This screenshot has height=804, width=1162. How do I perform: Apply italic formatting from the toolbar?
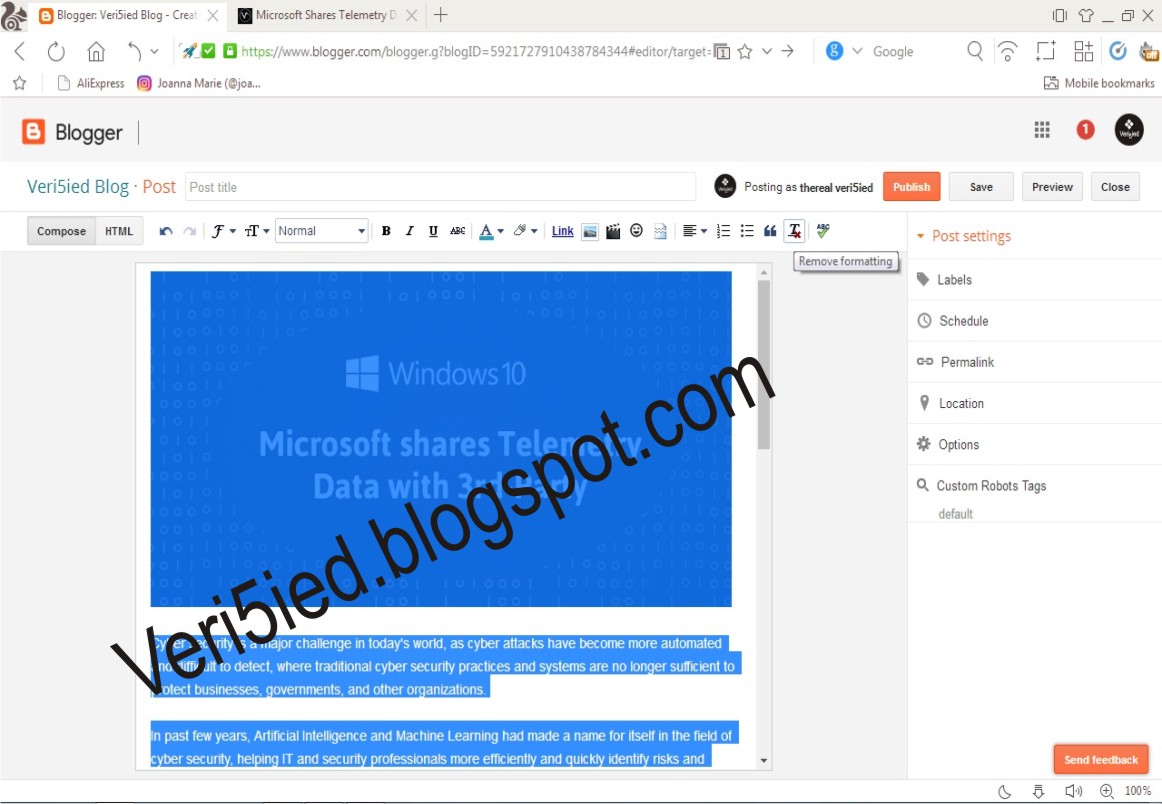click(409, 231)
